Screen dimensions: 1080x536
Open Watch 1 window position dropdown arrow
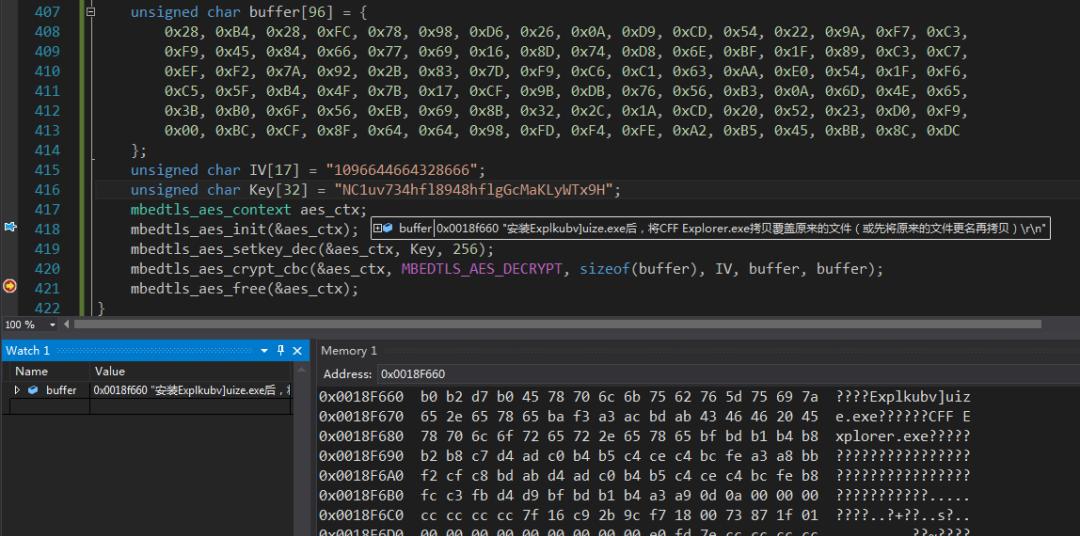coord(264,351)
